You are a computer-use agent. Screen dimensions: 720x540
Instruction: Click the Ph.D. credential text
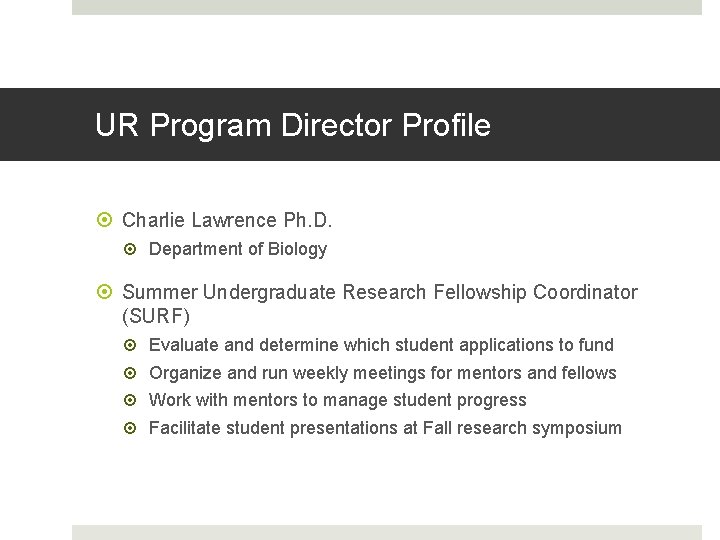308,220
